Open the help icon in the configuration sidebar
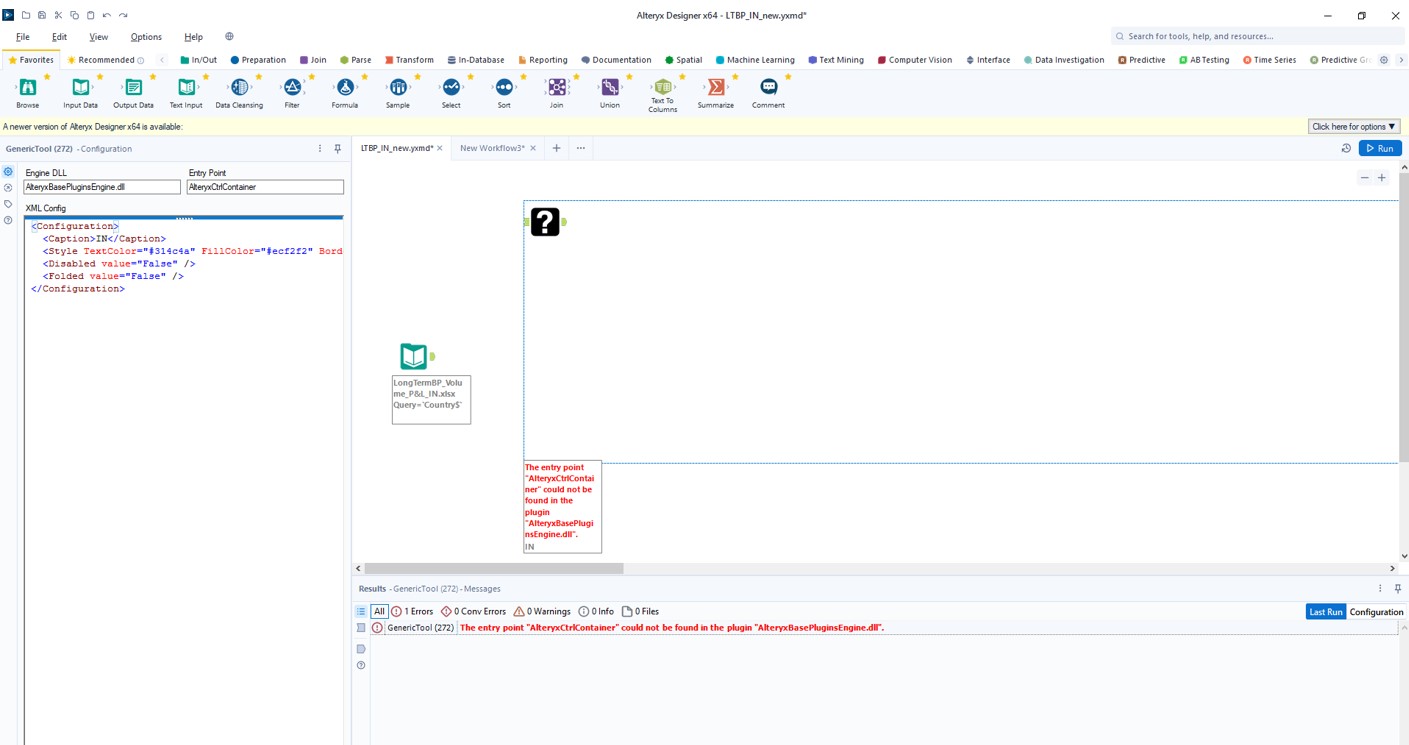Image resolution: width=1409 pixels, height=745 pixels. pyautogui.click(x=8, y=219)
